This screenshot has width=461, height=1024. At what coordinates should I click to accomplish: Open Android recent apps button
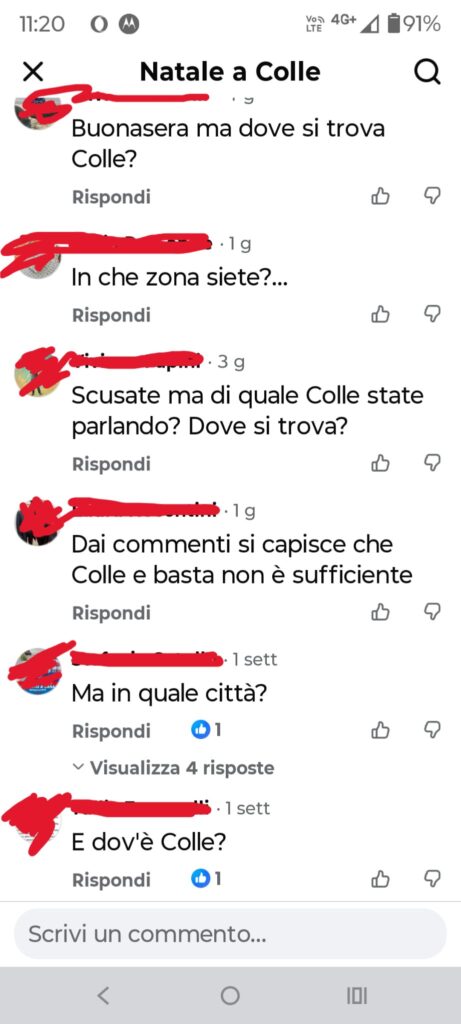[x=357, y=995]
